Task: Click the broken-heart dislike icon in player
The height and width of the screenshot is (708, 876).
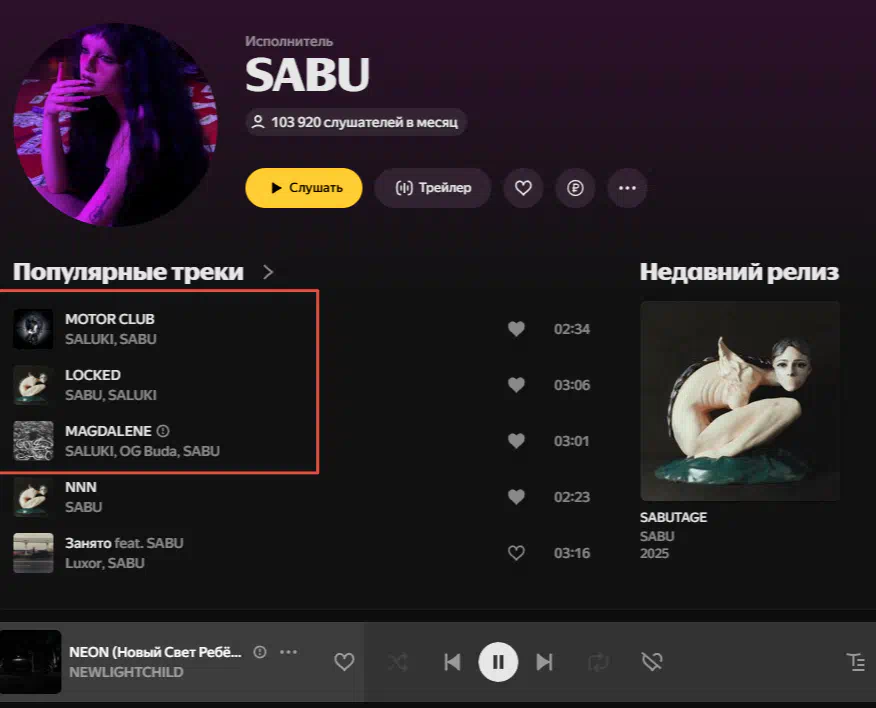Action: pyautogui.click(x=652, y=662)
